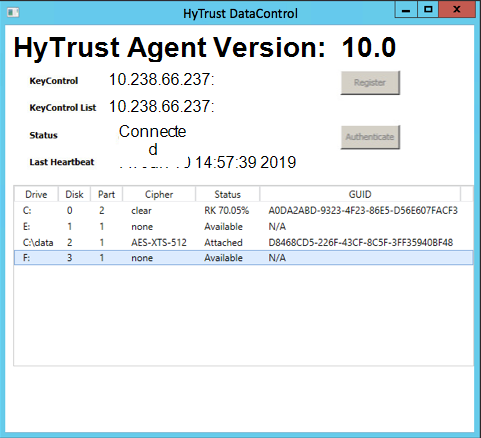
Task: Click the Authenticate button
Action: (370, 137)
